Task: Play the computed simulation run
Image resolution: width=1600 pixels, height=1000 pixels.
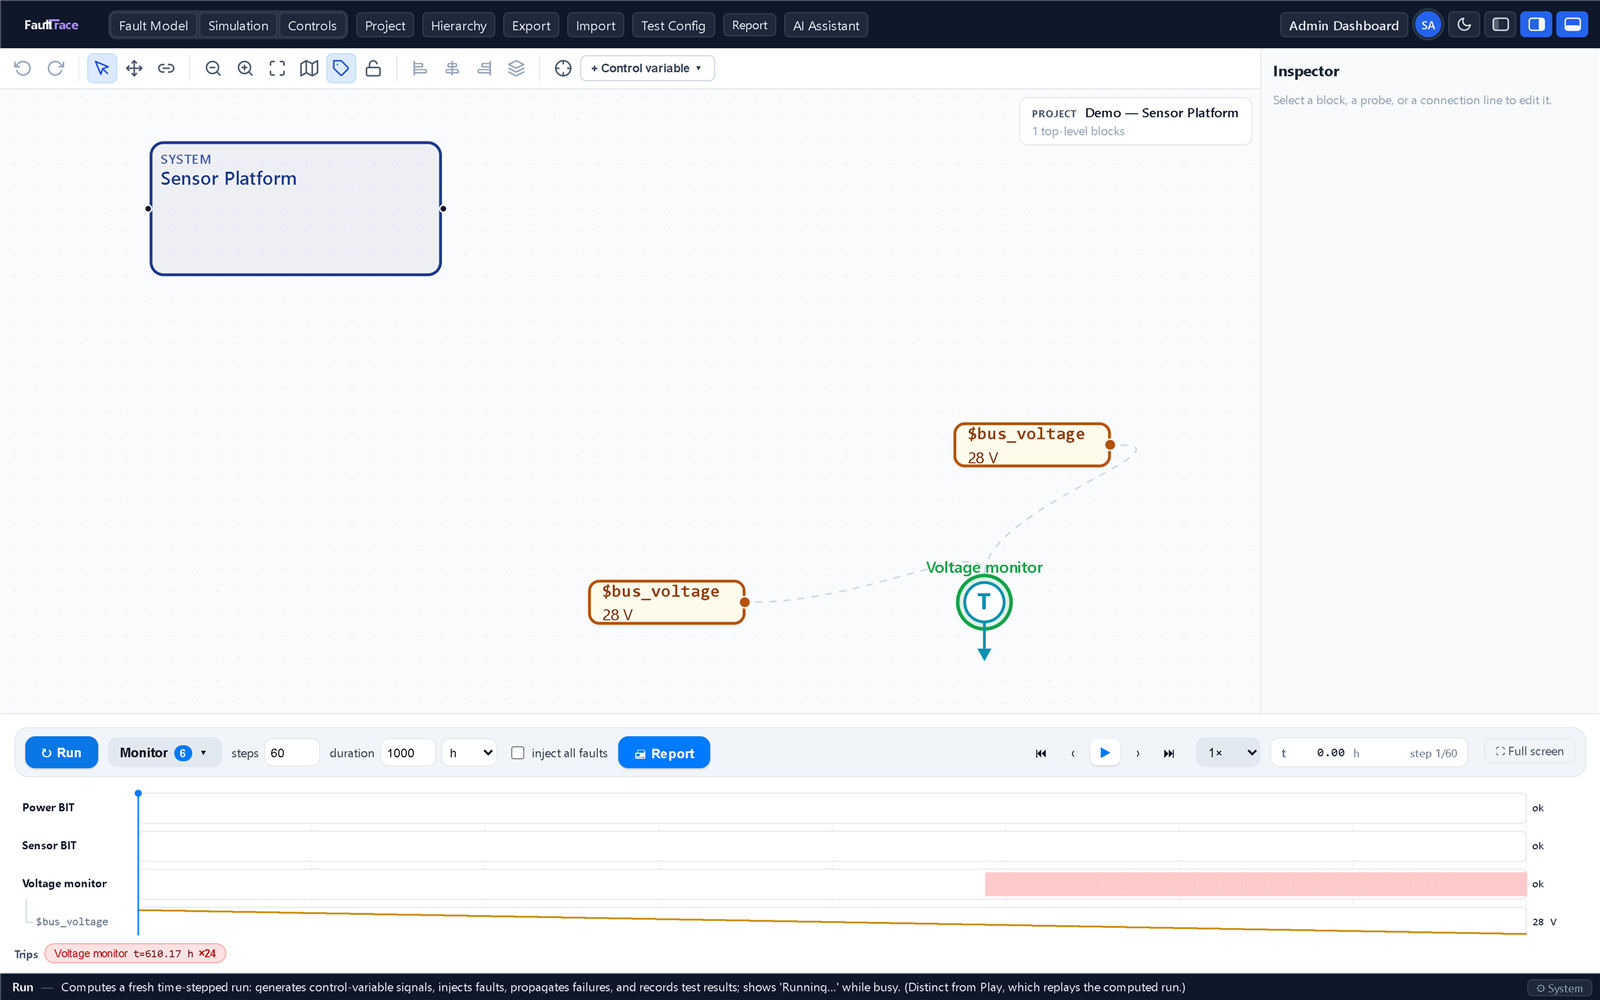Action: (1105, 753)
